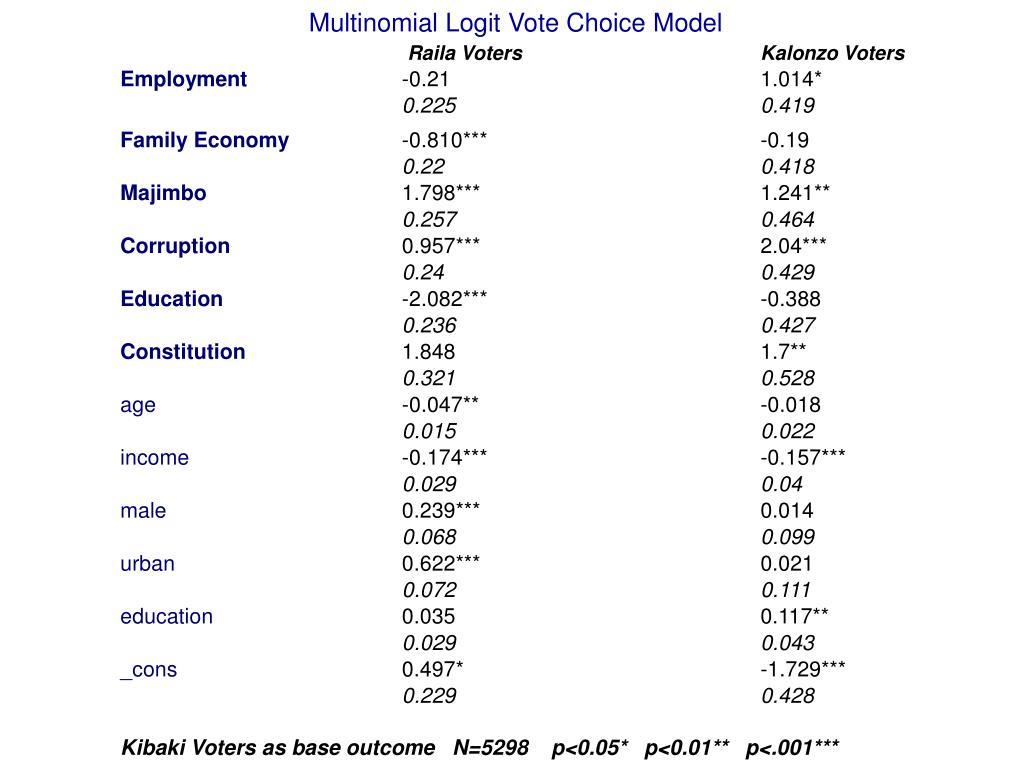The image size is (1024, 768).
Task: Click the Multinomial Logit Vote Choice Model title
Action: 515,23
